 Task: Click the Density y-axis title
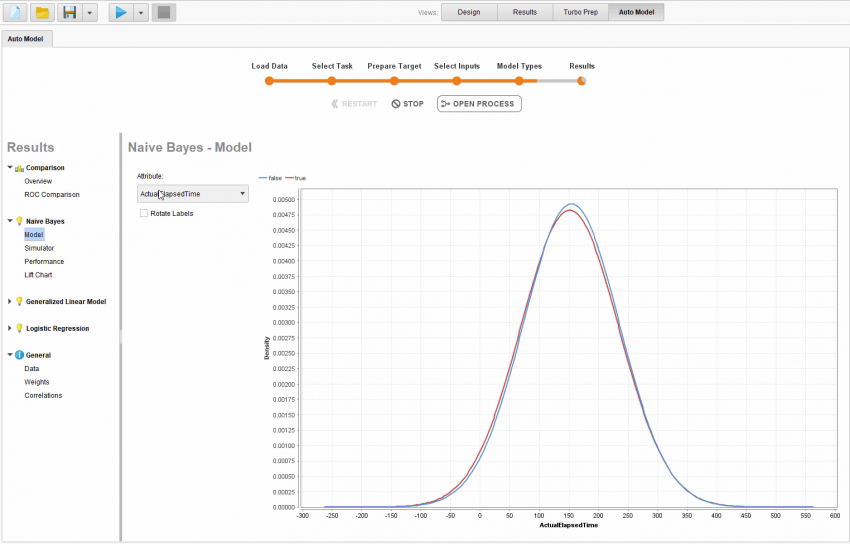pos(266,348)
